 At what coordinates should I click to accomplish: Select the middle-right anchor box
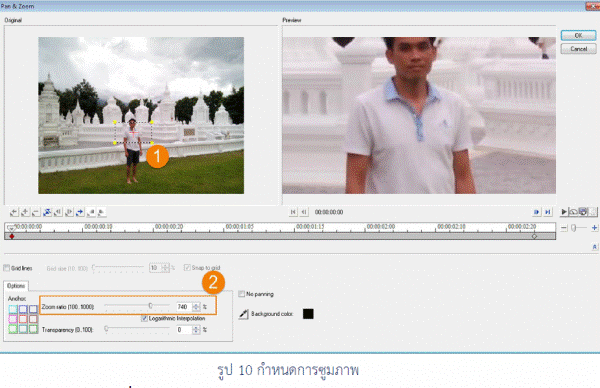click(x=33, y=319)
